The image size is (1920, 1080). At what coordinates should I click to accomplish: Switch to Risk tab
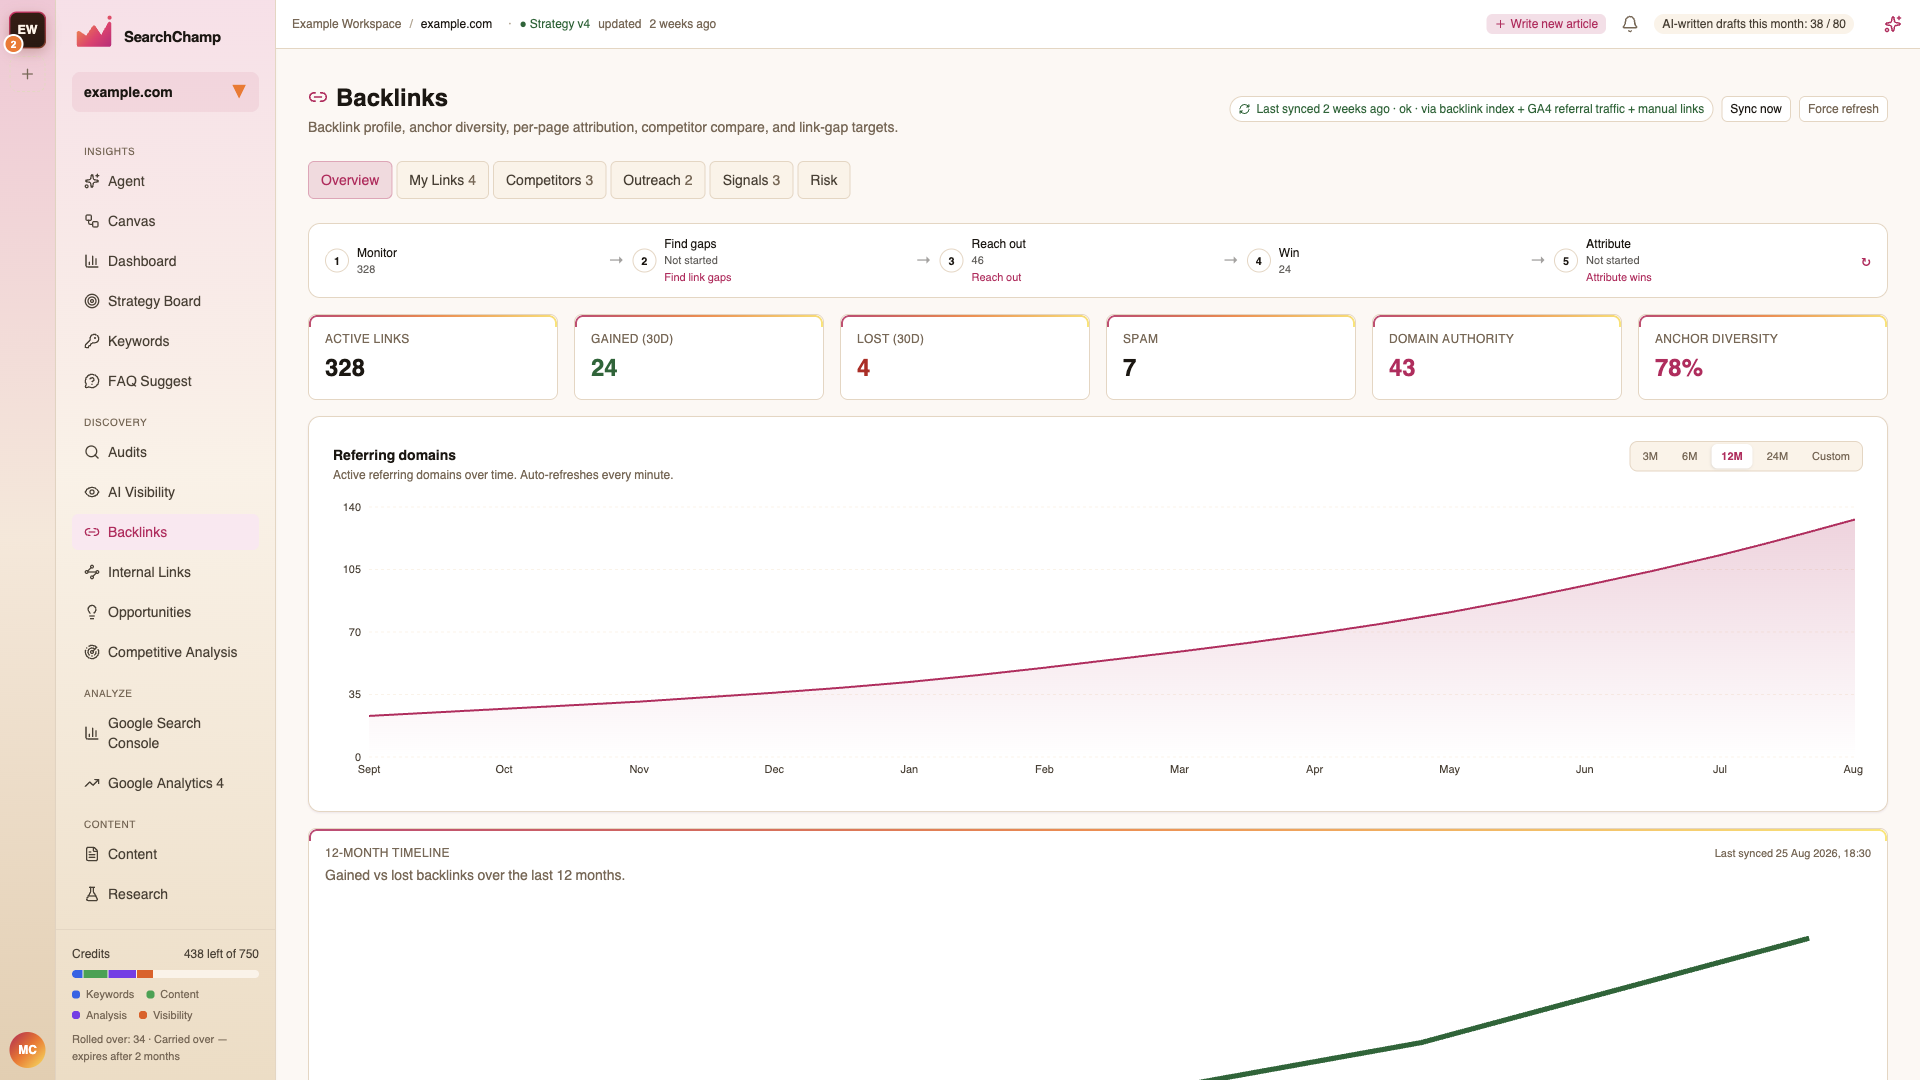[x=824, y=180]
